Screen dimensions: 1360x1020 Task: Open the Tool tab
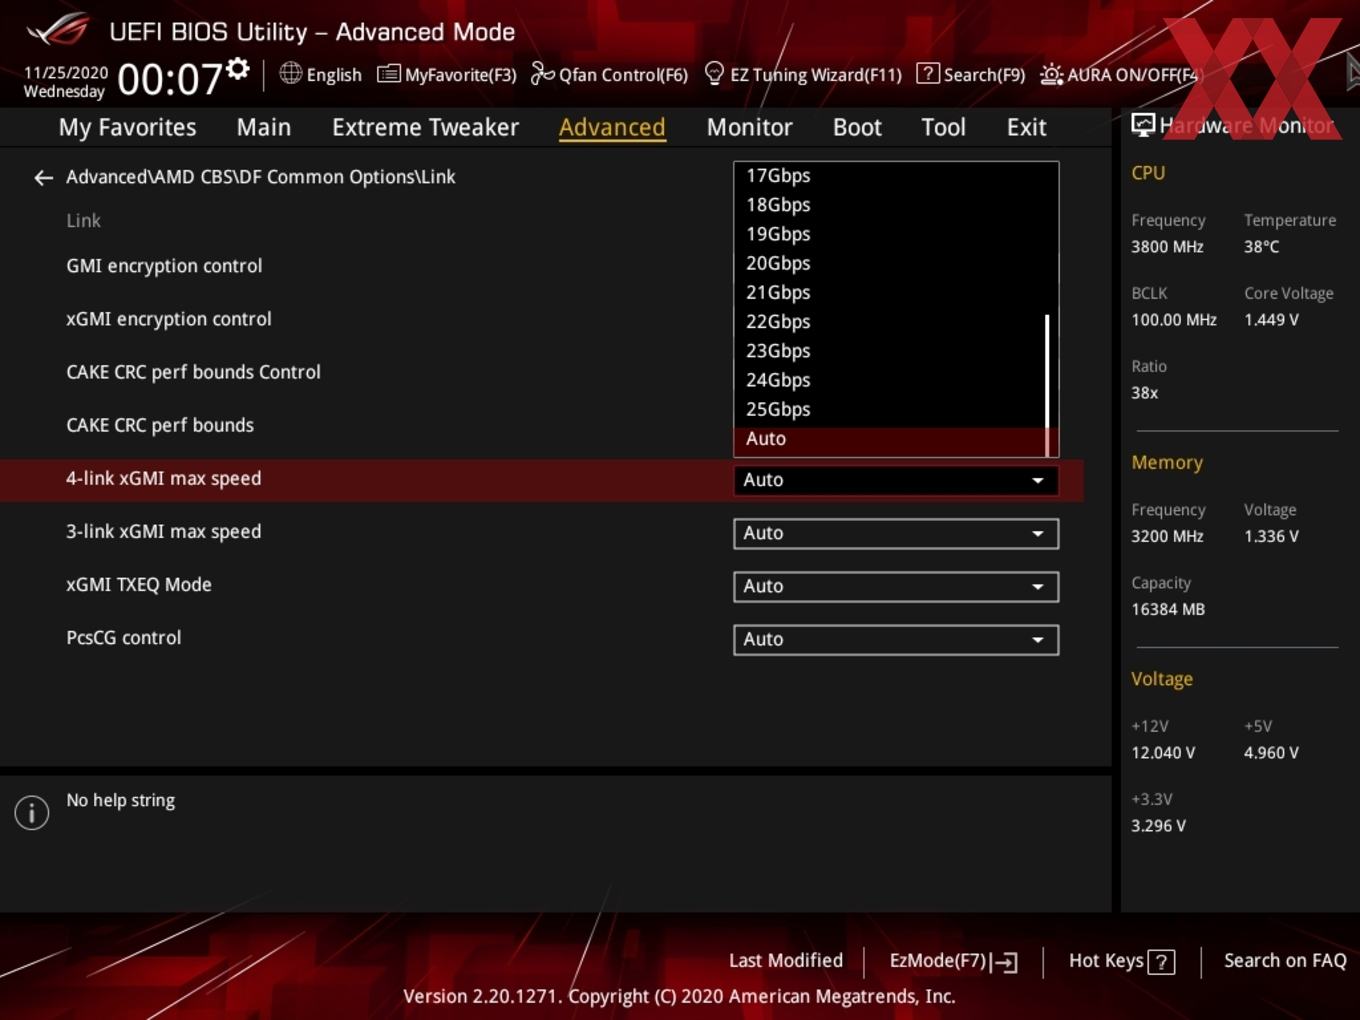[x=943, y=127]
